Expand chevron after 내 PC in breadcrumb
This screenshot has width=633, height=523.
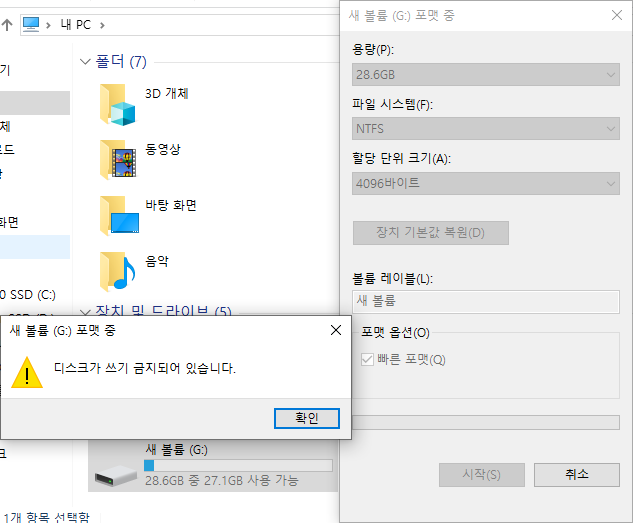pyautogui.click(x=102, y=25)
